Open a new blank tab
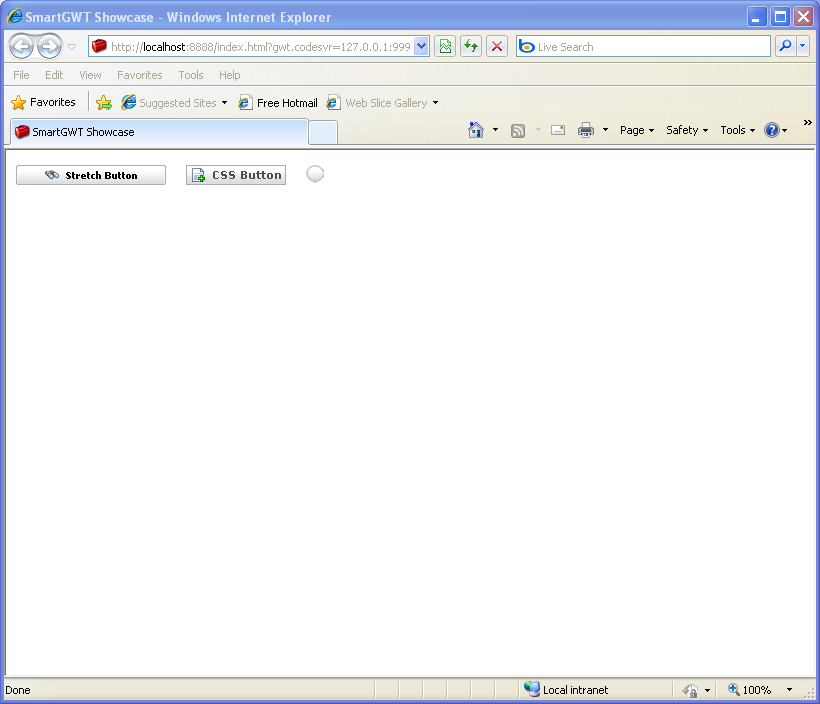The height and width of the screenshot is (704, 820). pyautogui.click(x=323, y=132)
